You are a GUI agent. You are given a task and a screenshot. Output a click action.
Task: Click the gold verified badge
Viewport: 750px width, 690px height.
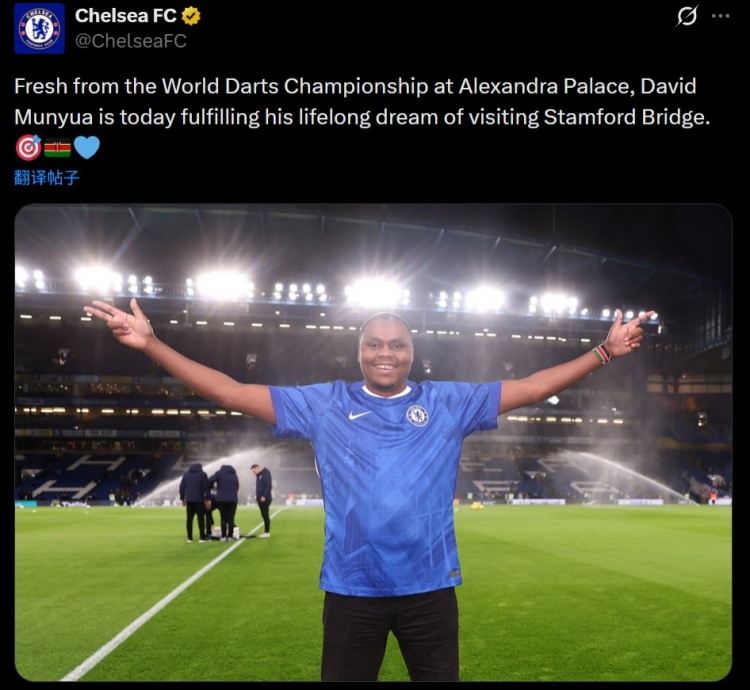(x=191, y=16)
